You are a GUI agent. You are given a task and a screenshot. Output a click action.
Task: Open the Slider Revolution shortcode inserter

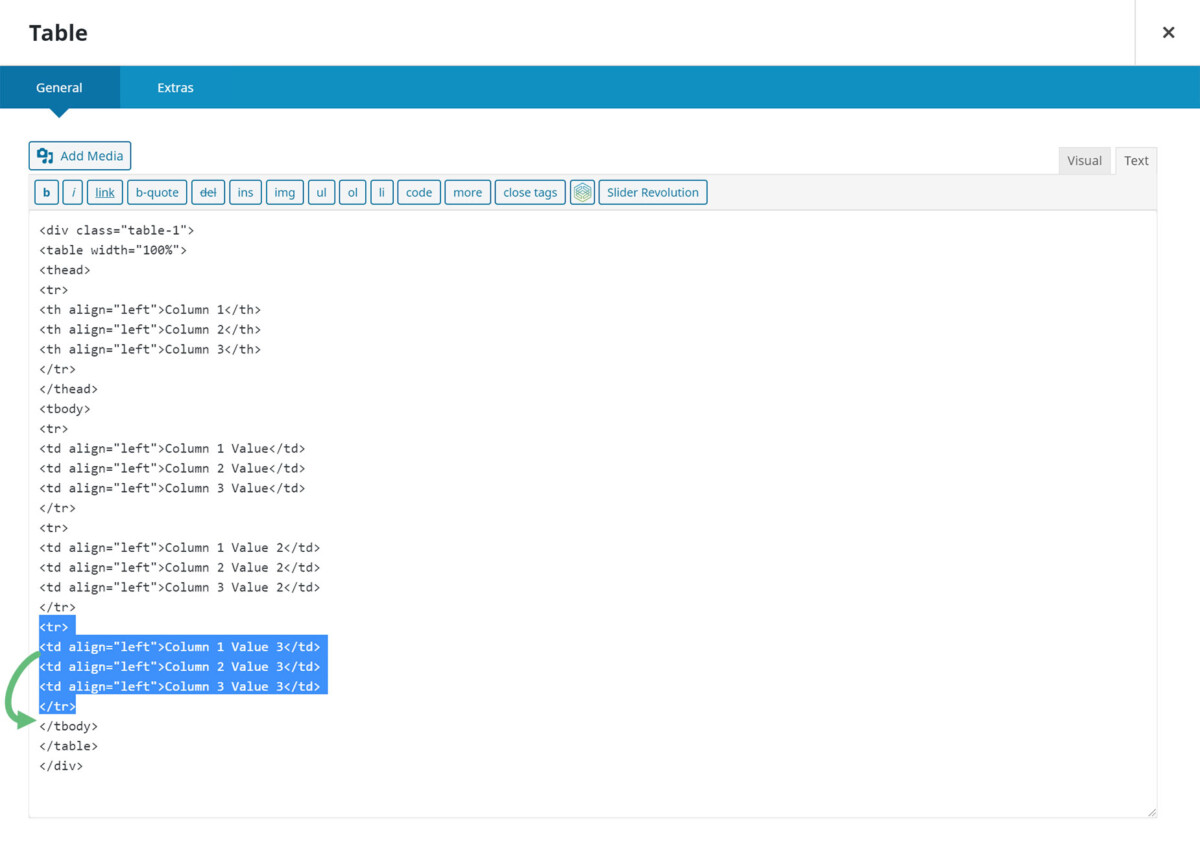653,192
